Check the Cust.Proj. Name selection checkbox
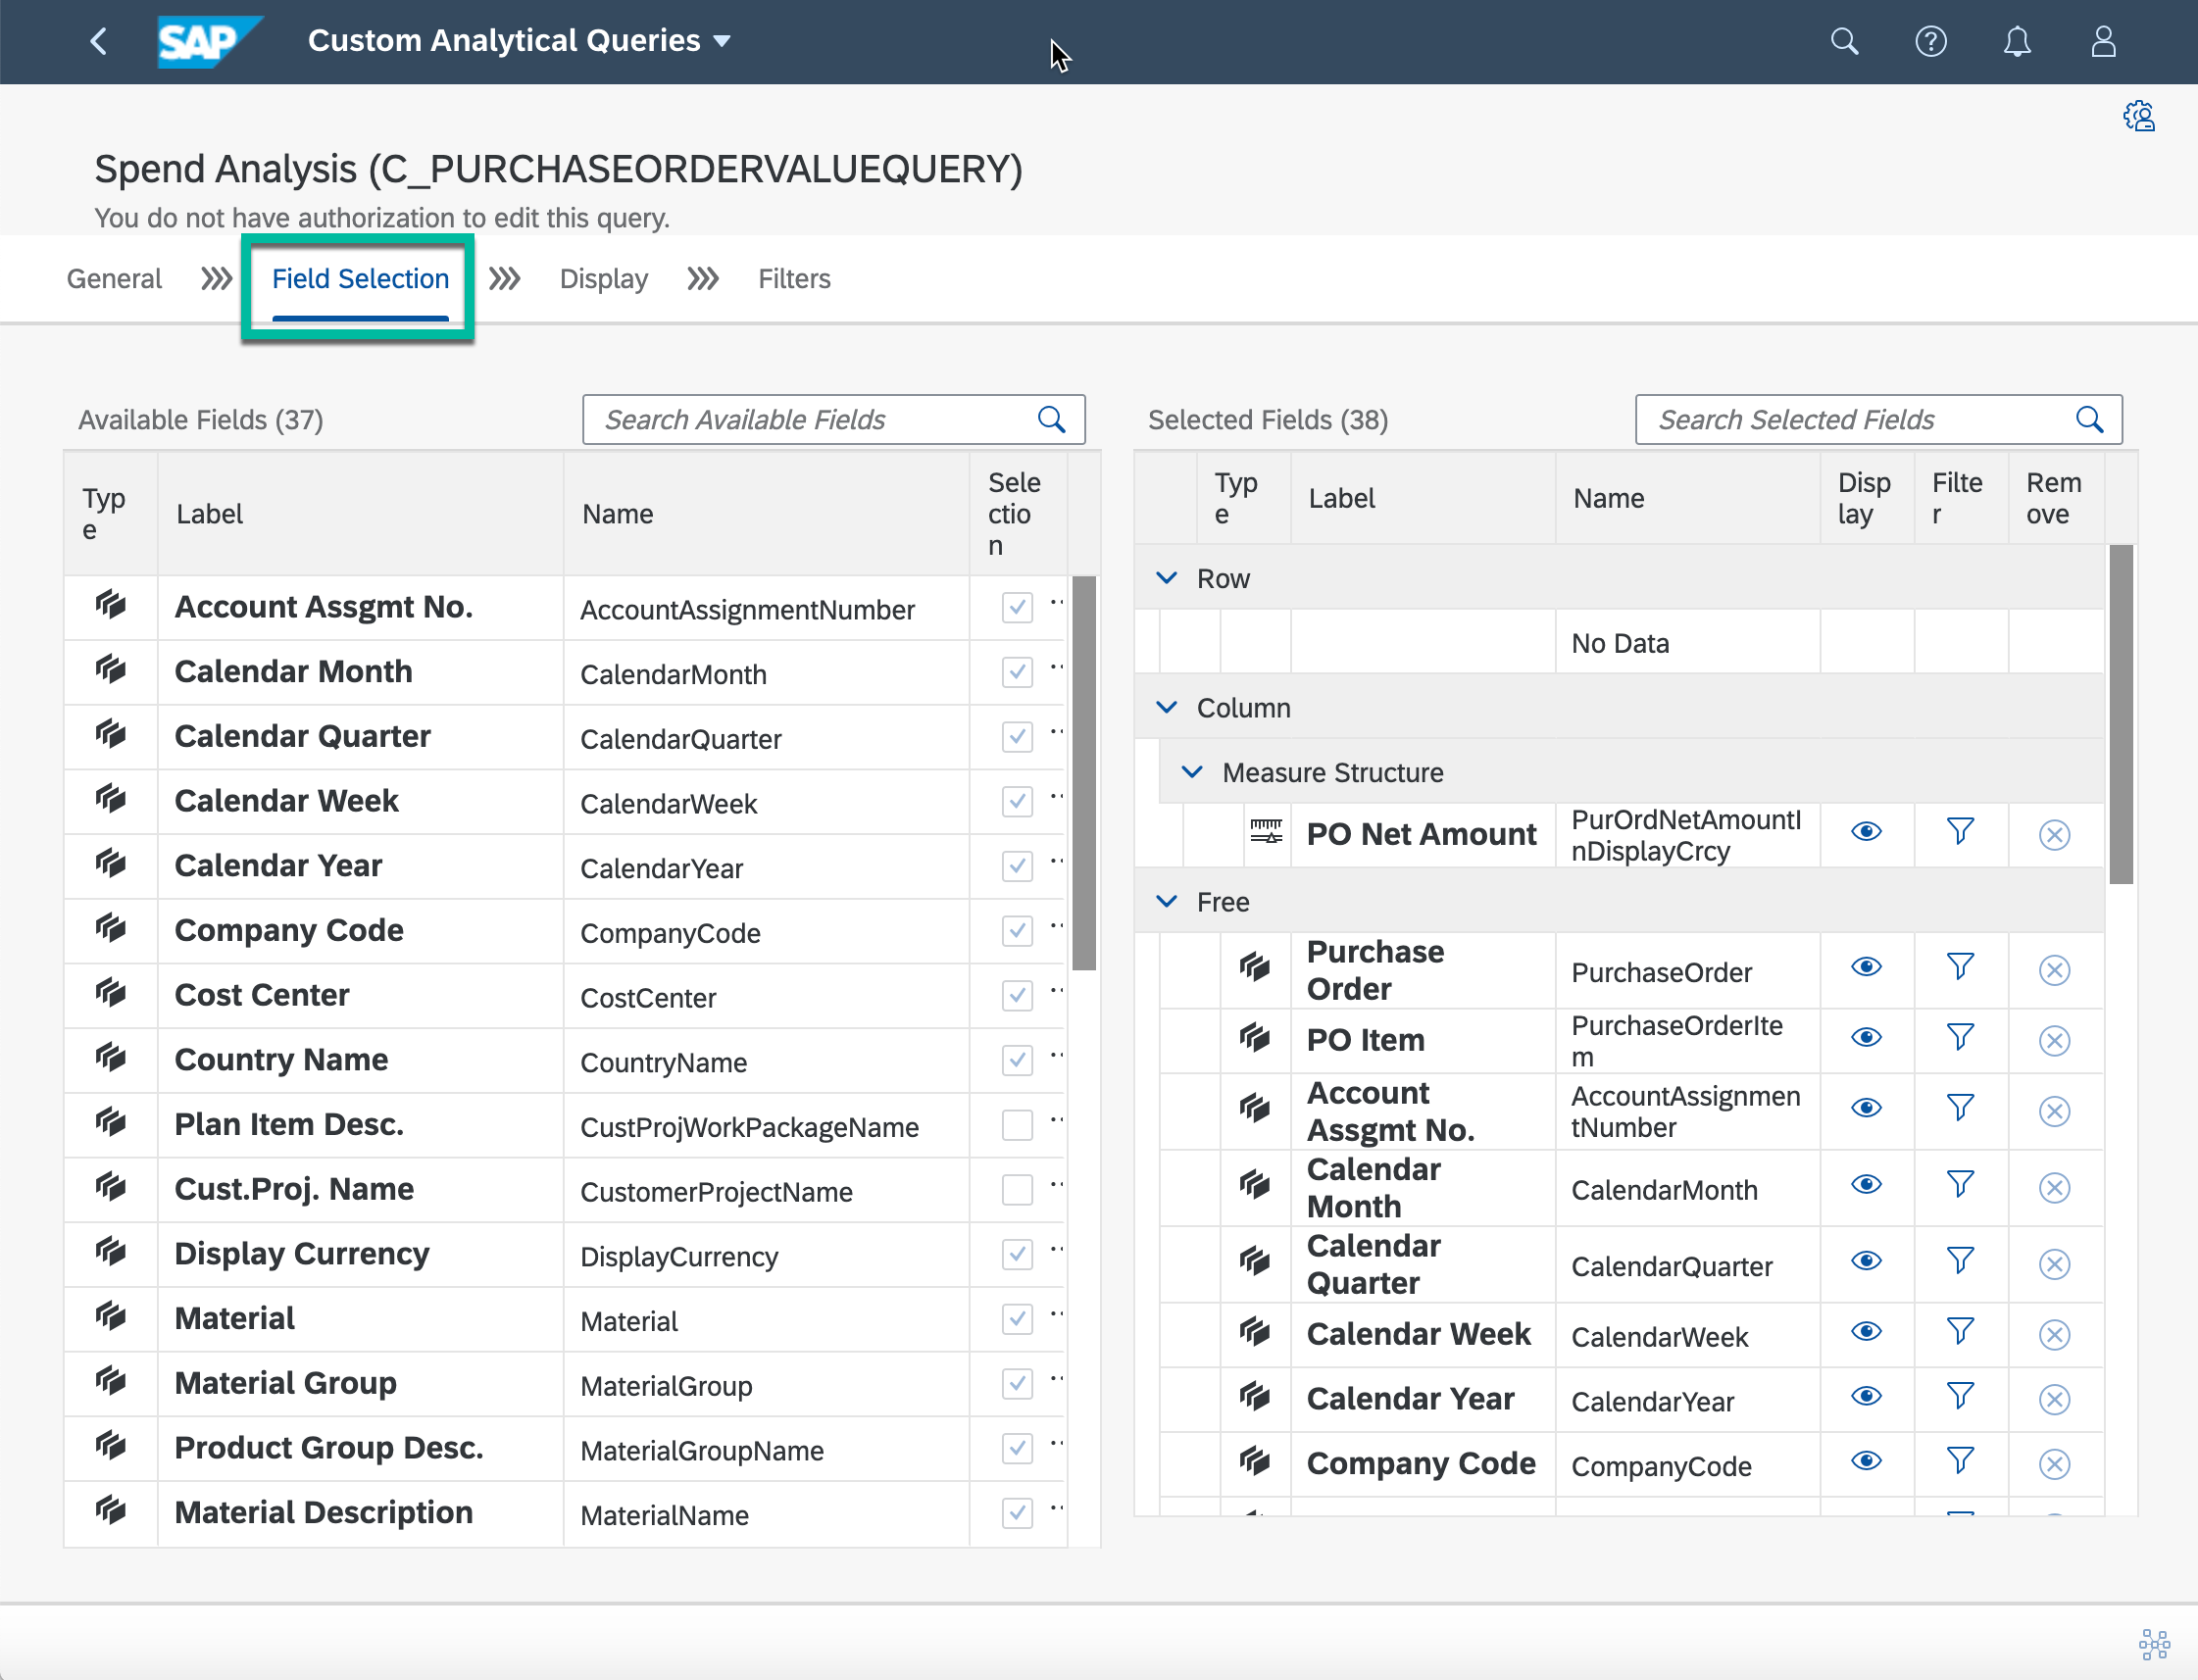This screenshot has height=1680, width=2198. click(1017, 1190)
